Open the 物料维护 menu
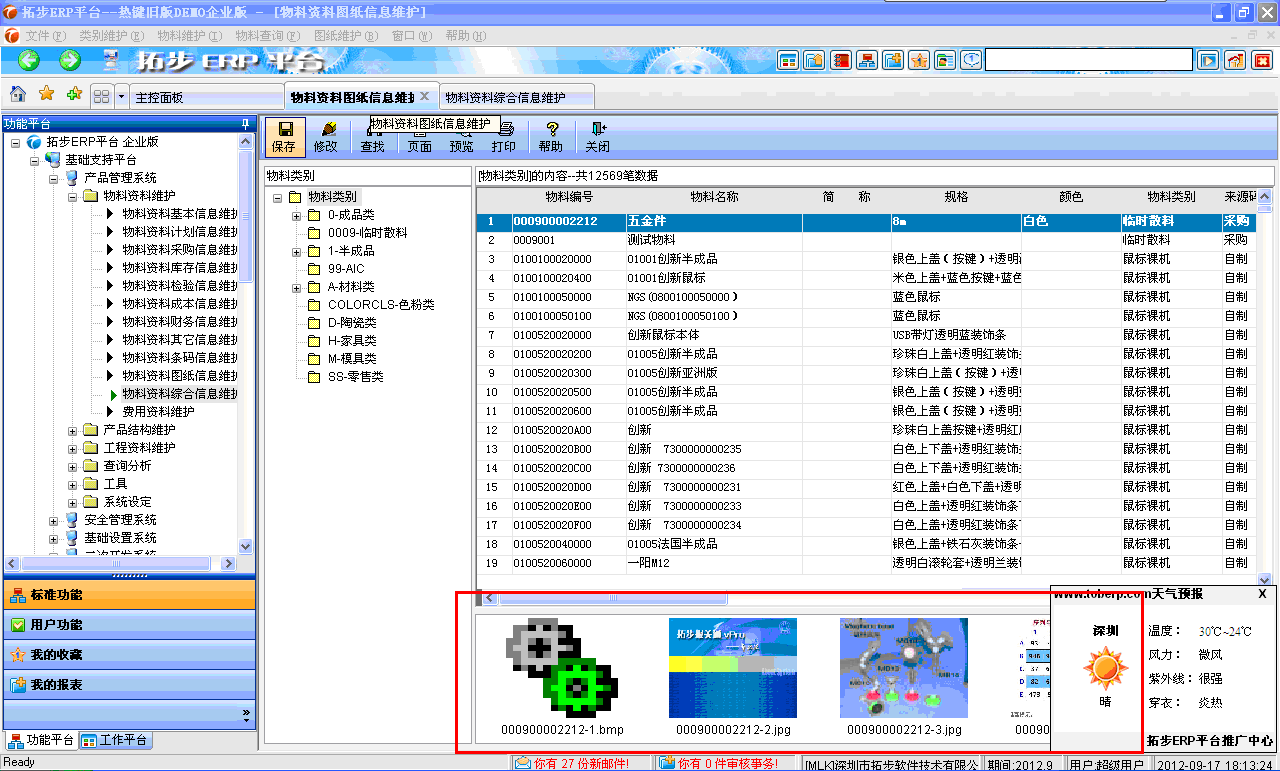The height and width of the screenshot is (771, 1280). pyautogui.click(x=188, y=36)
